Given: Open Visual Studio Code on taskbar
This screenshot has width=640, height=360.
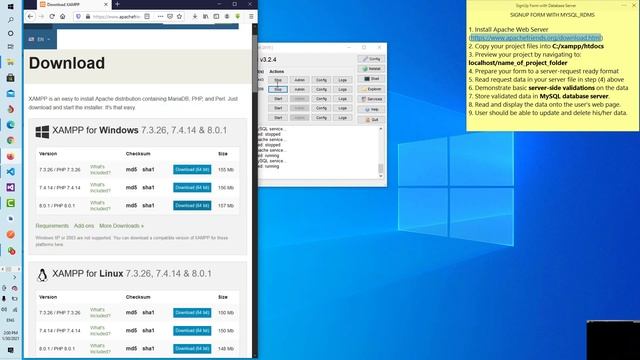Looking at the screenshot, I should 11,172.
